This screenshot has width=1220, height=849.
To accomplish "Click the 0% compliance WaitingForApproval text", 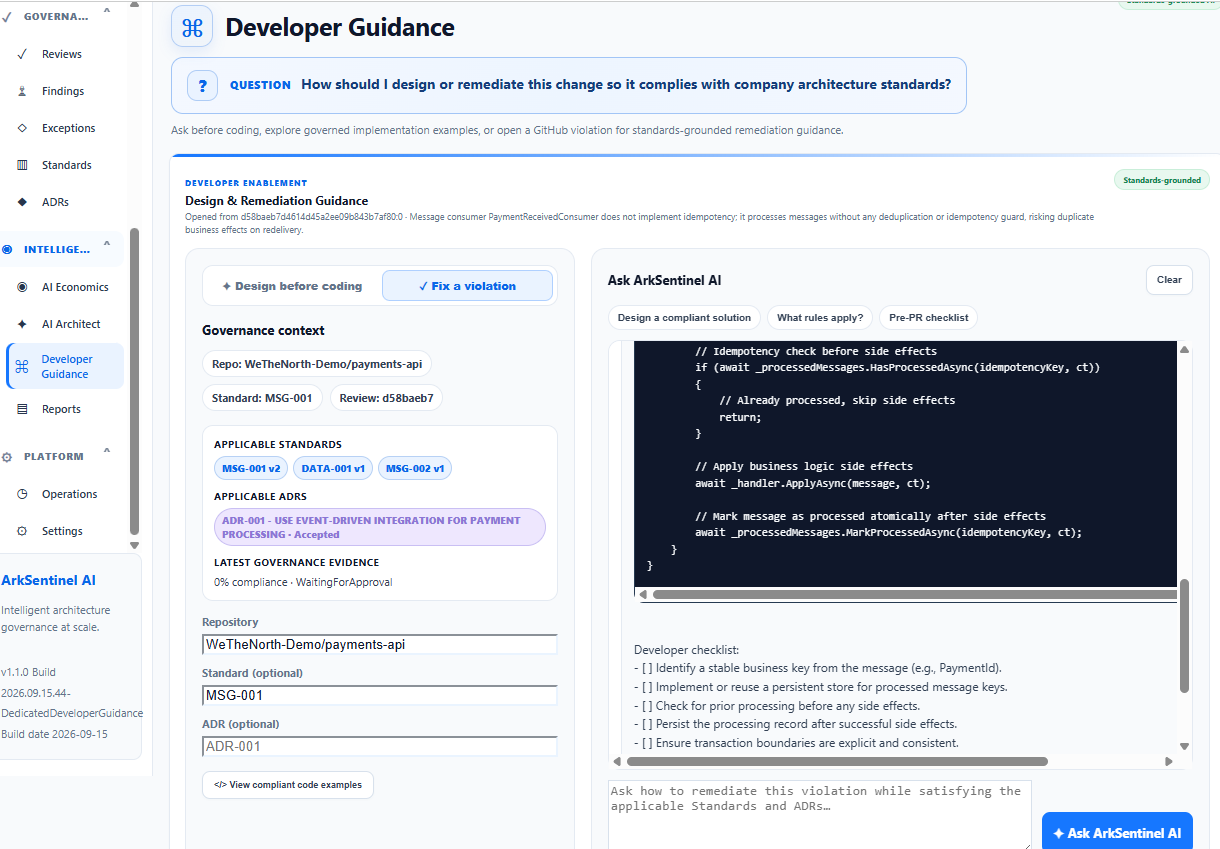I will click(x=303, y=582).
